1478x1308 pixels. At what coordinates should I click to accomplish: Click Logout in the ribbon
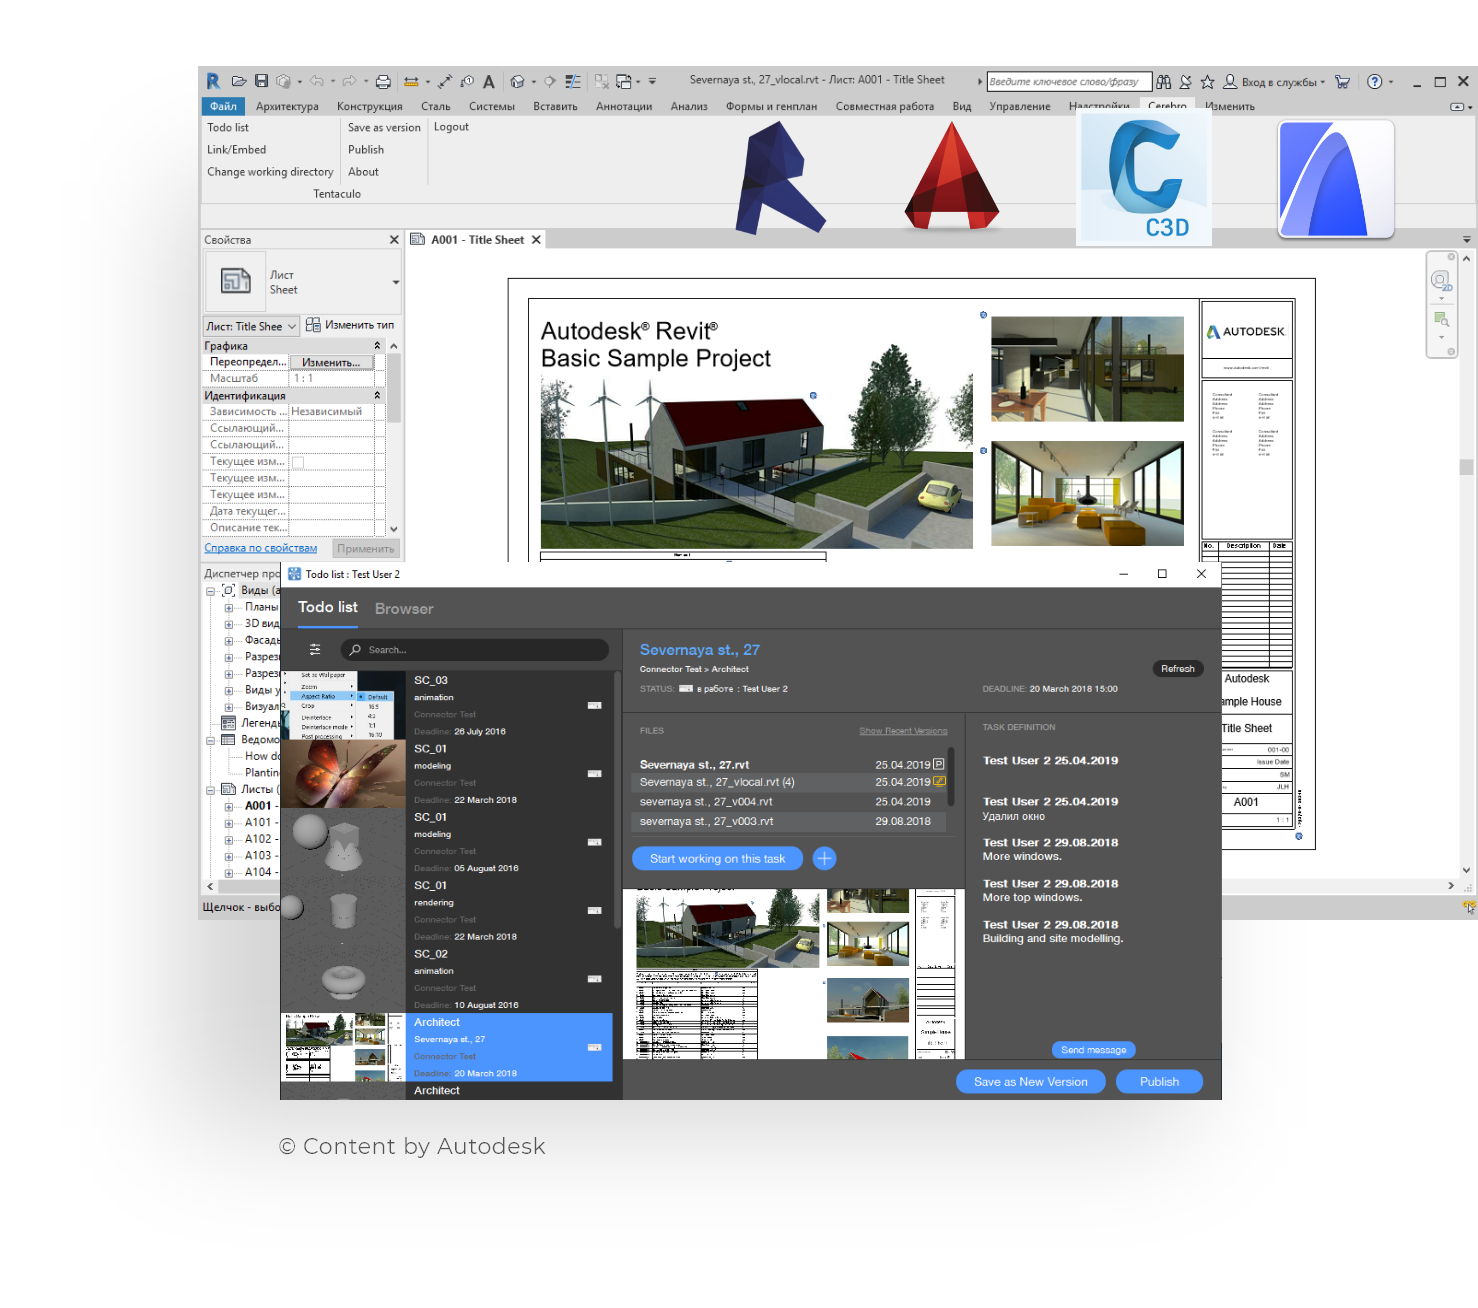(451, 127)
